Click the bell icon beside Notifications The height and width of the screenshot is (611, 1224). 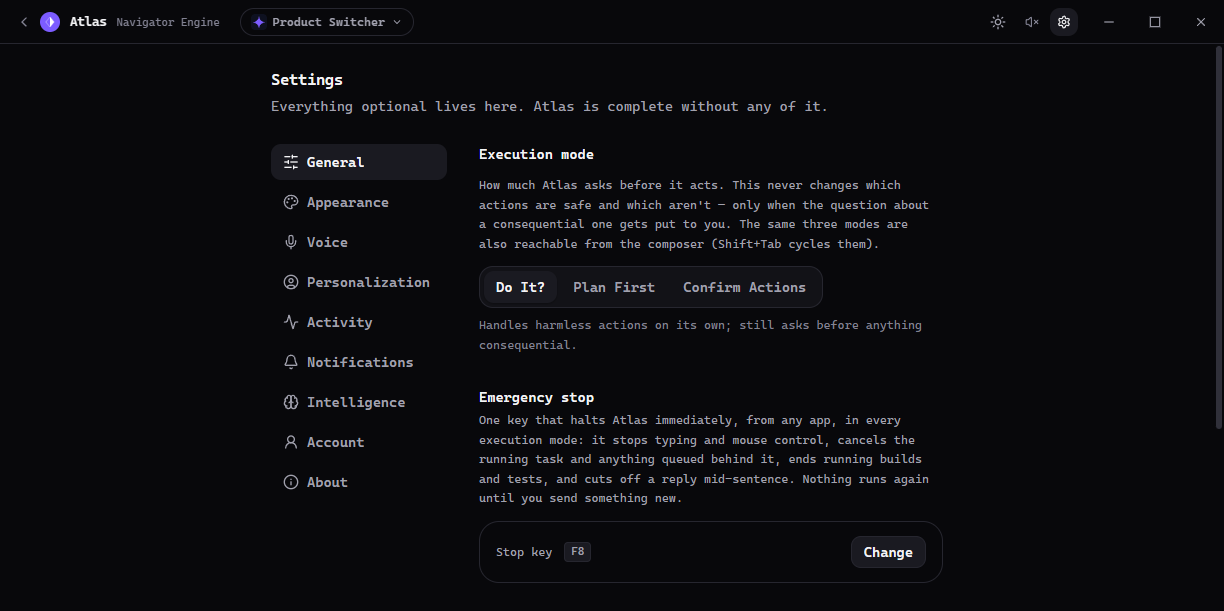tap(291, 362)
